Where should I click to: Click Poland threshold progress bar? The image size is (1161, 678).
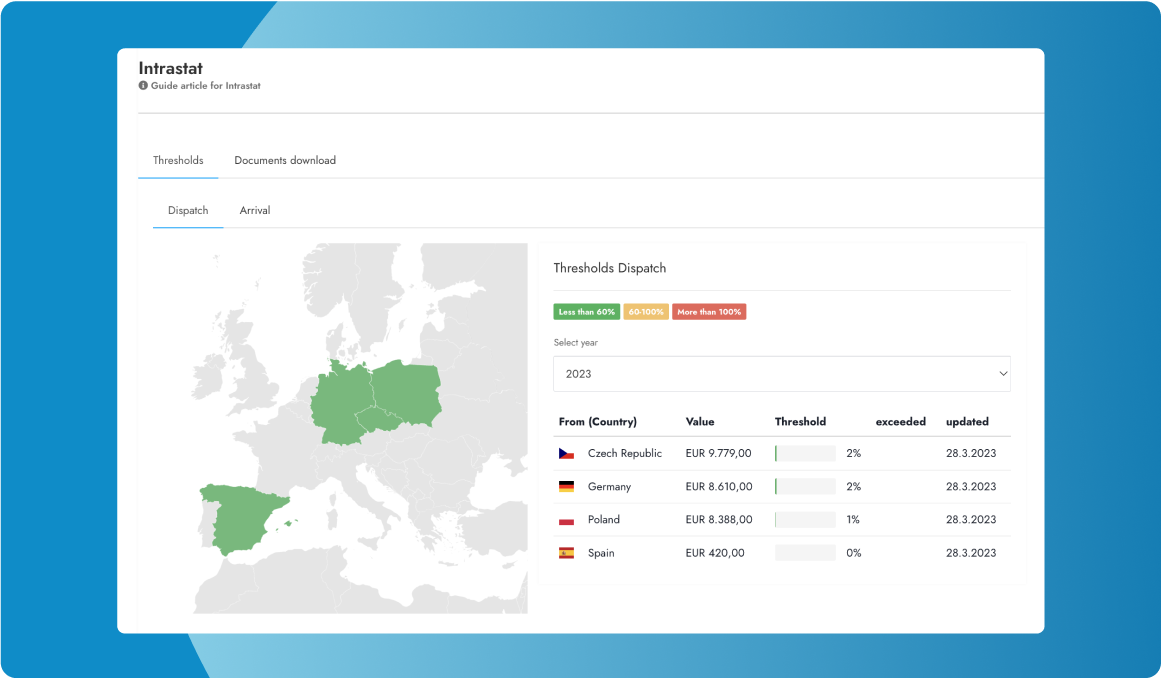click(806, 520)
